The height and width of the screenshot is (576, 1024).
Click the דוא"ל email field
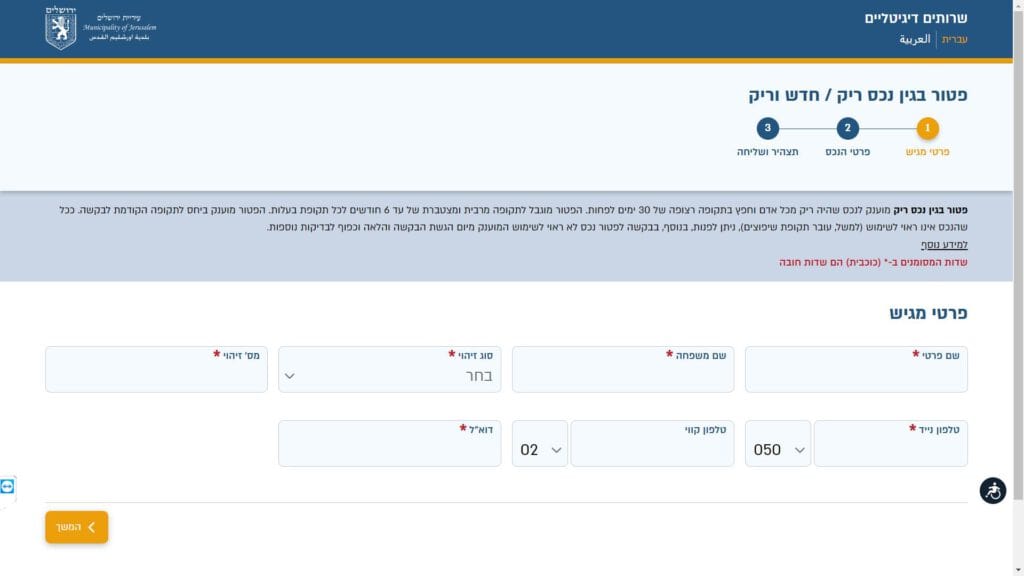389,450
